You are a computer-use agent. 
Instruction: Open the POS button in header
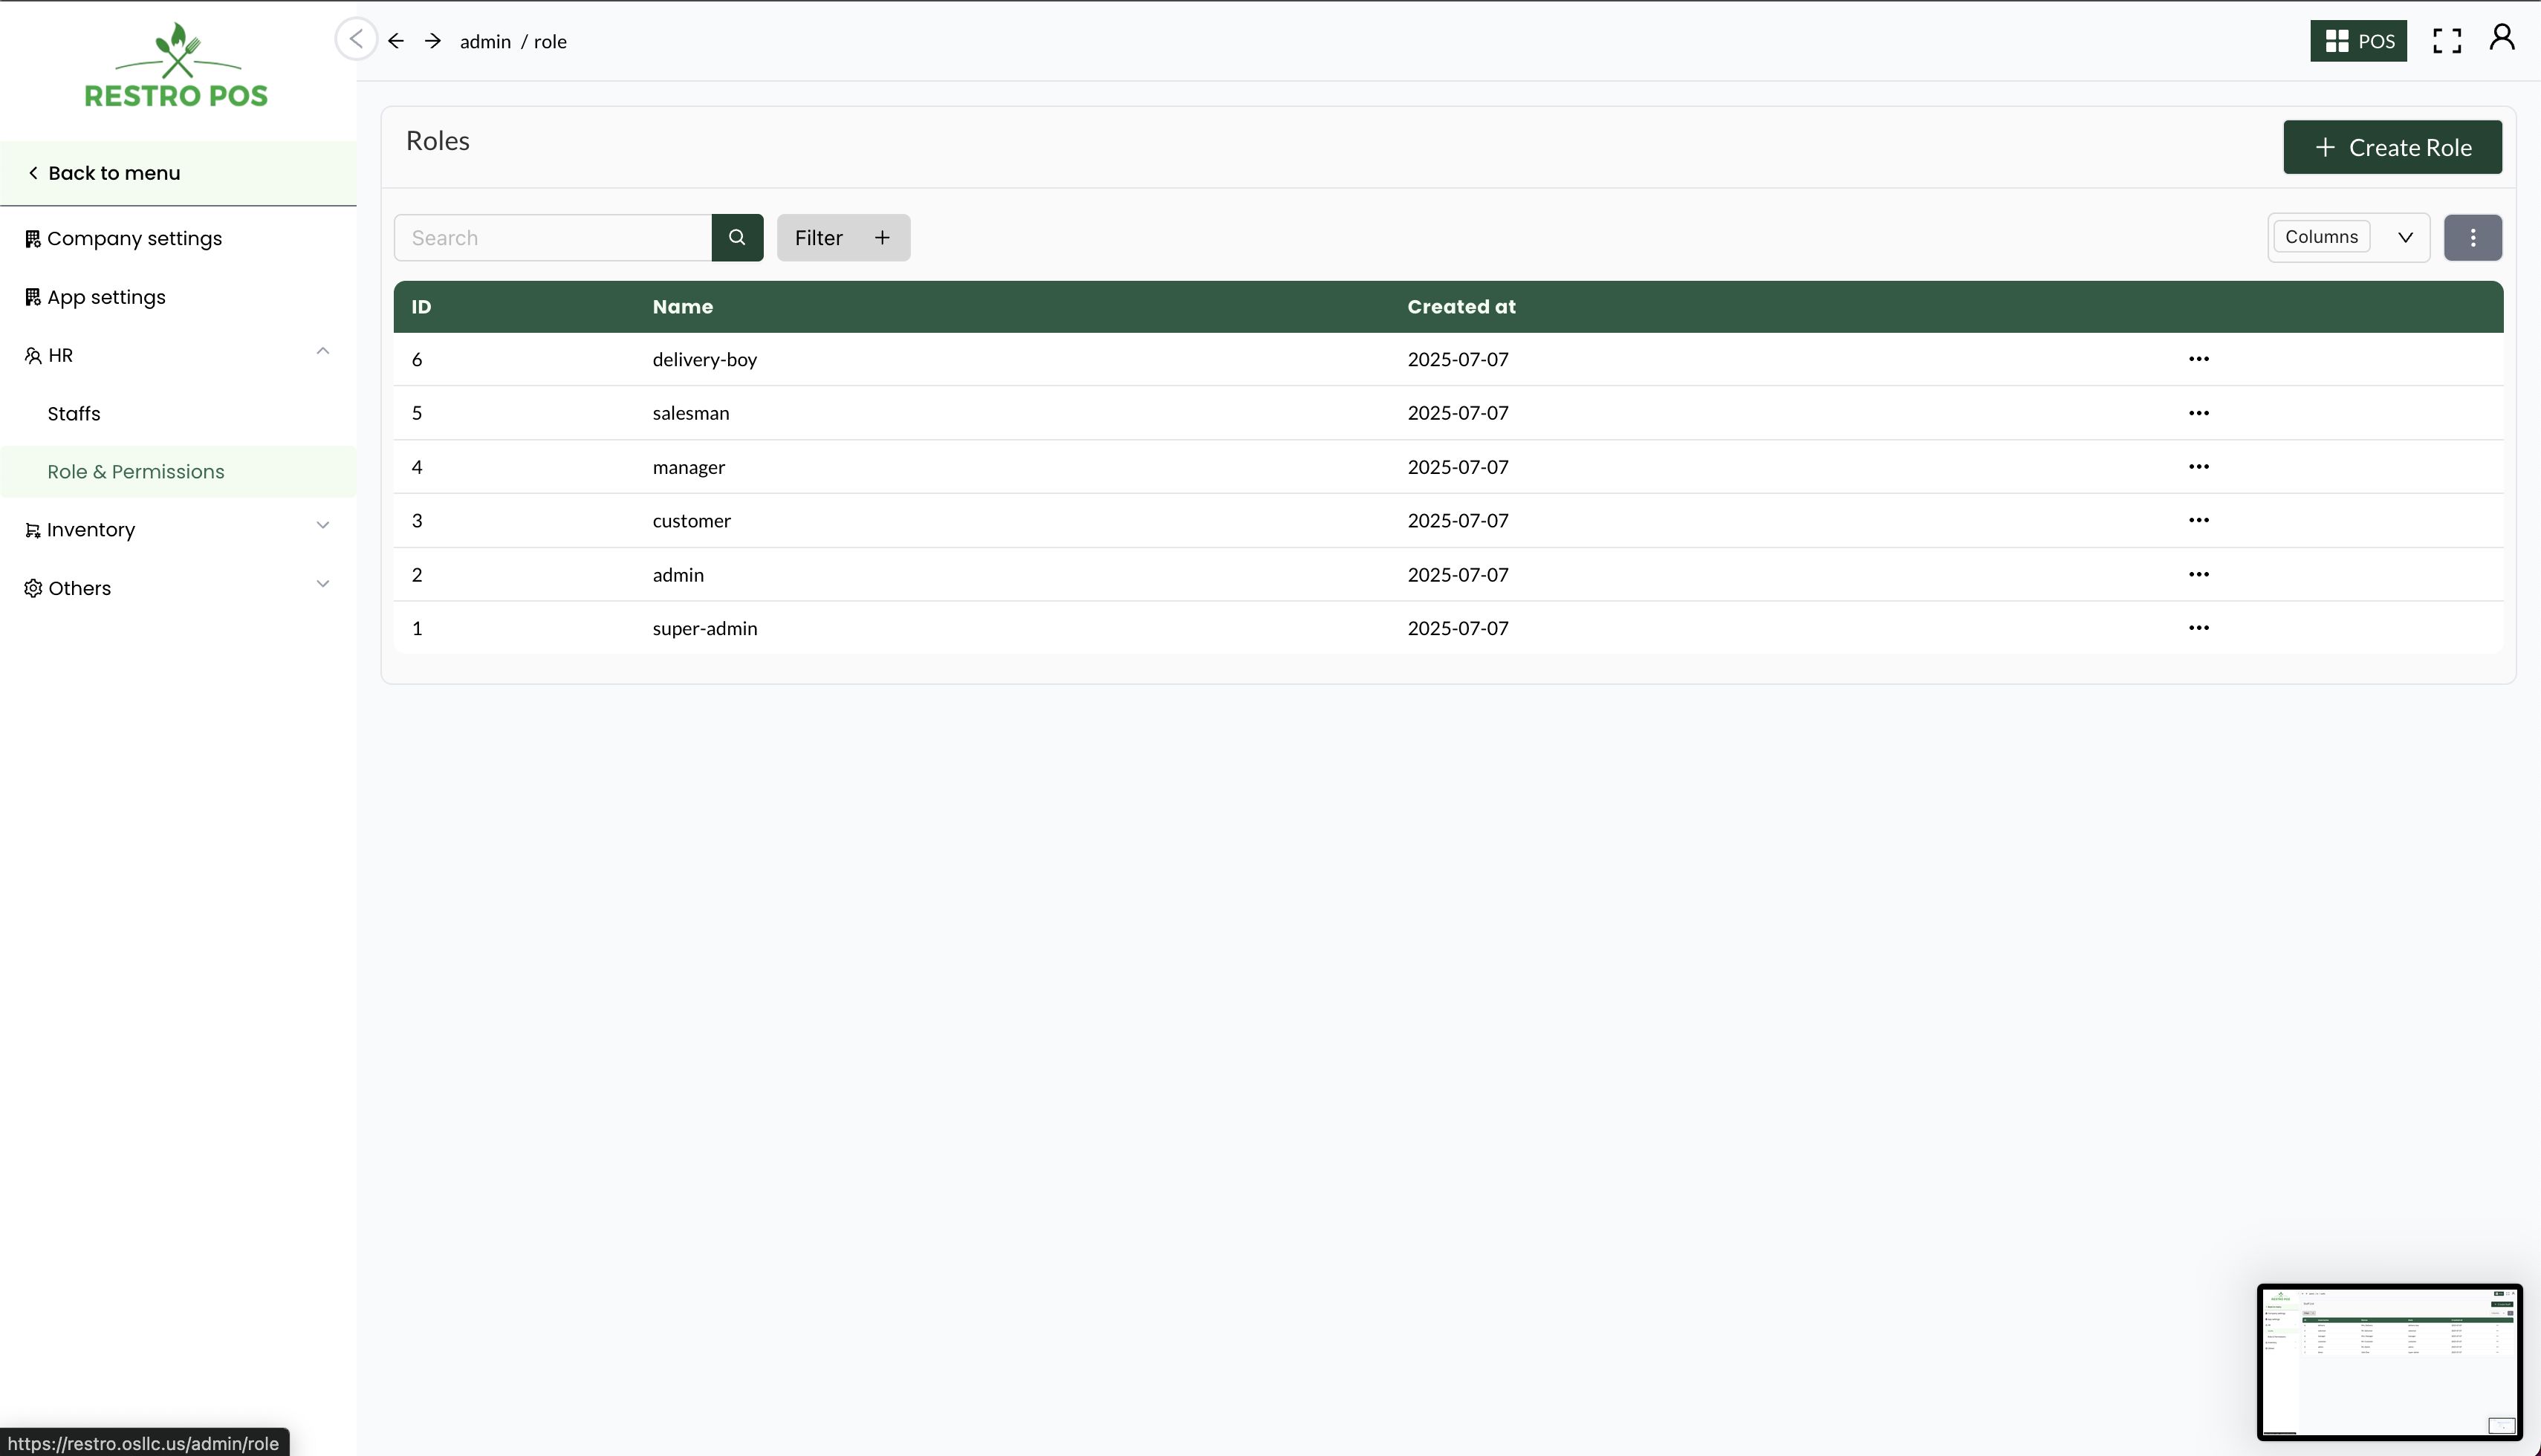2357,41
